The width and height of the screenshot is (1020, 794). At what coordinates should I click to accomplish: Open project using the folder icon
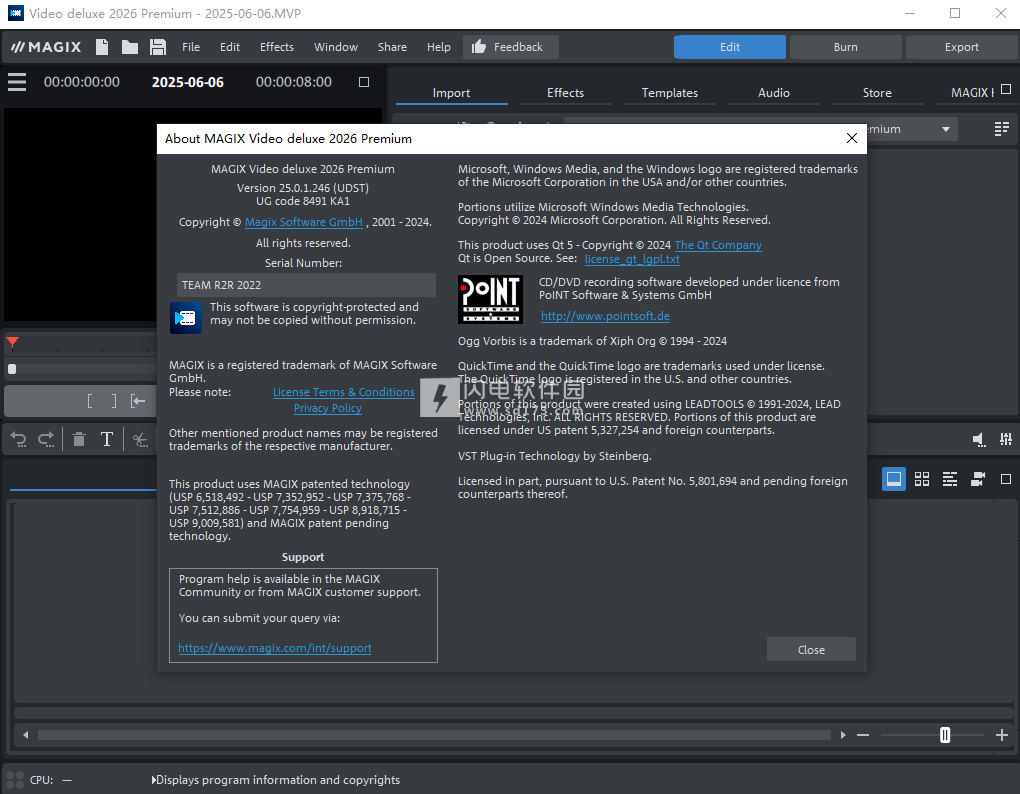point(129,47)
